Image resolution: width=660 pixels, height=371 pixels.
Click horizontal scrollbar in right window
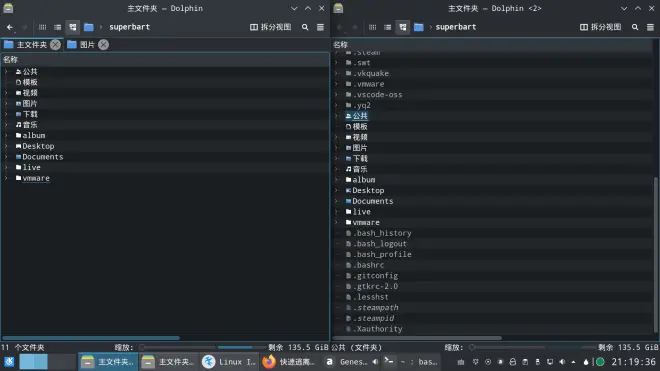click(417, 338)
